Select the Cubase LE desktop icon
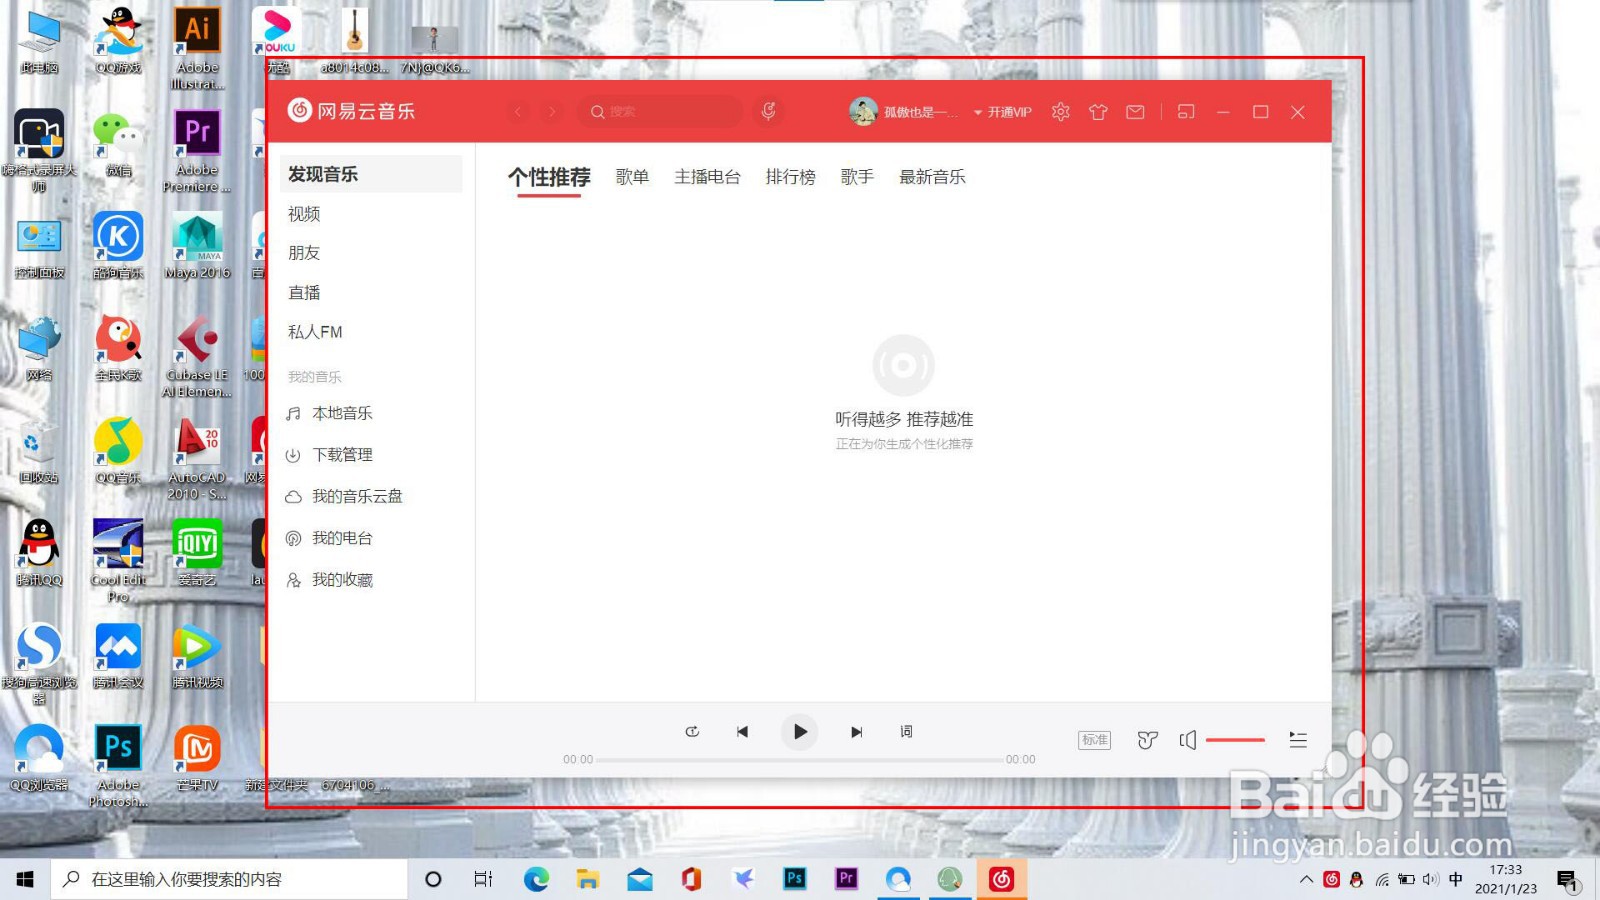This screenshot has height=900, width=1600. [197, 357]
